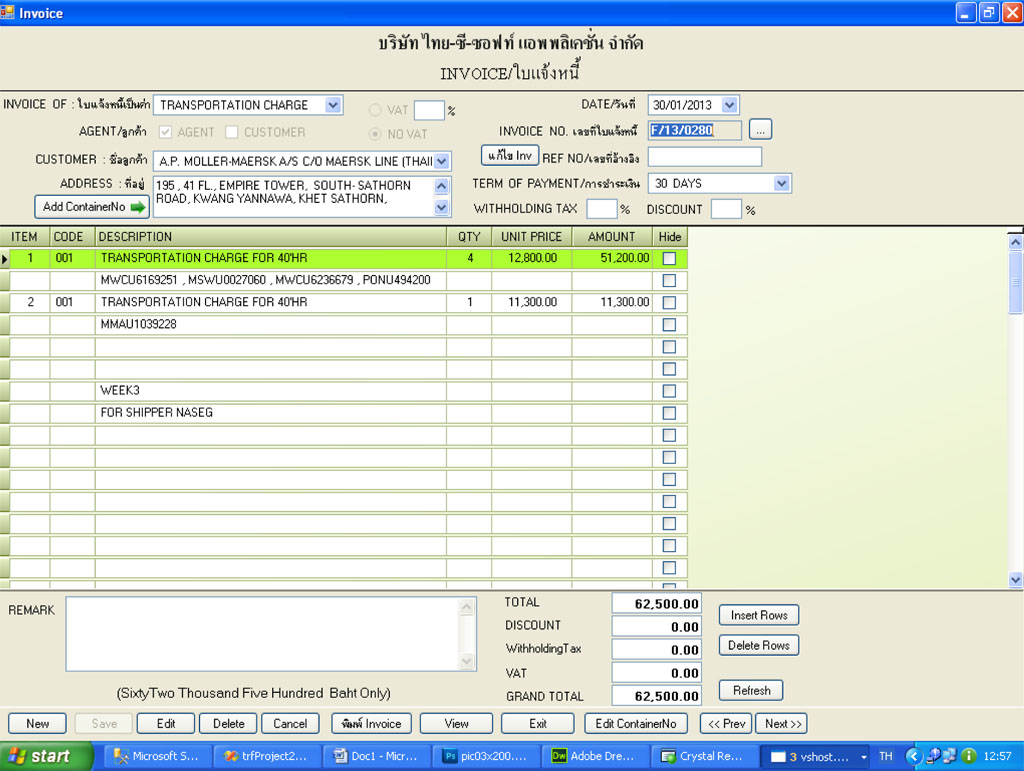Click the Next >> record button
This screenshot has height=771, width=1024.
point(782,724)
